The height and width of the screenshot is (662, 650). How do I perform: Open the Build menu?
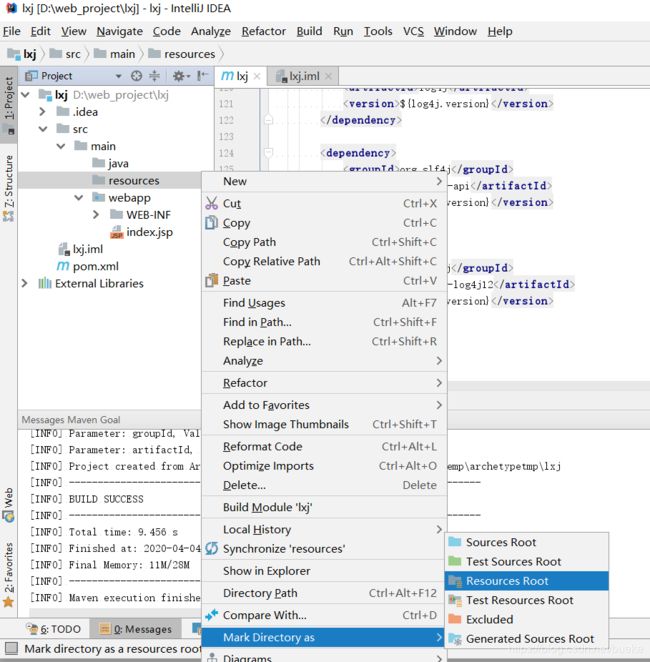pyautogui.click(x=309, y=31)
